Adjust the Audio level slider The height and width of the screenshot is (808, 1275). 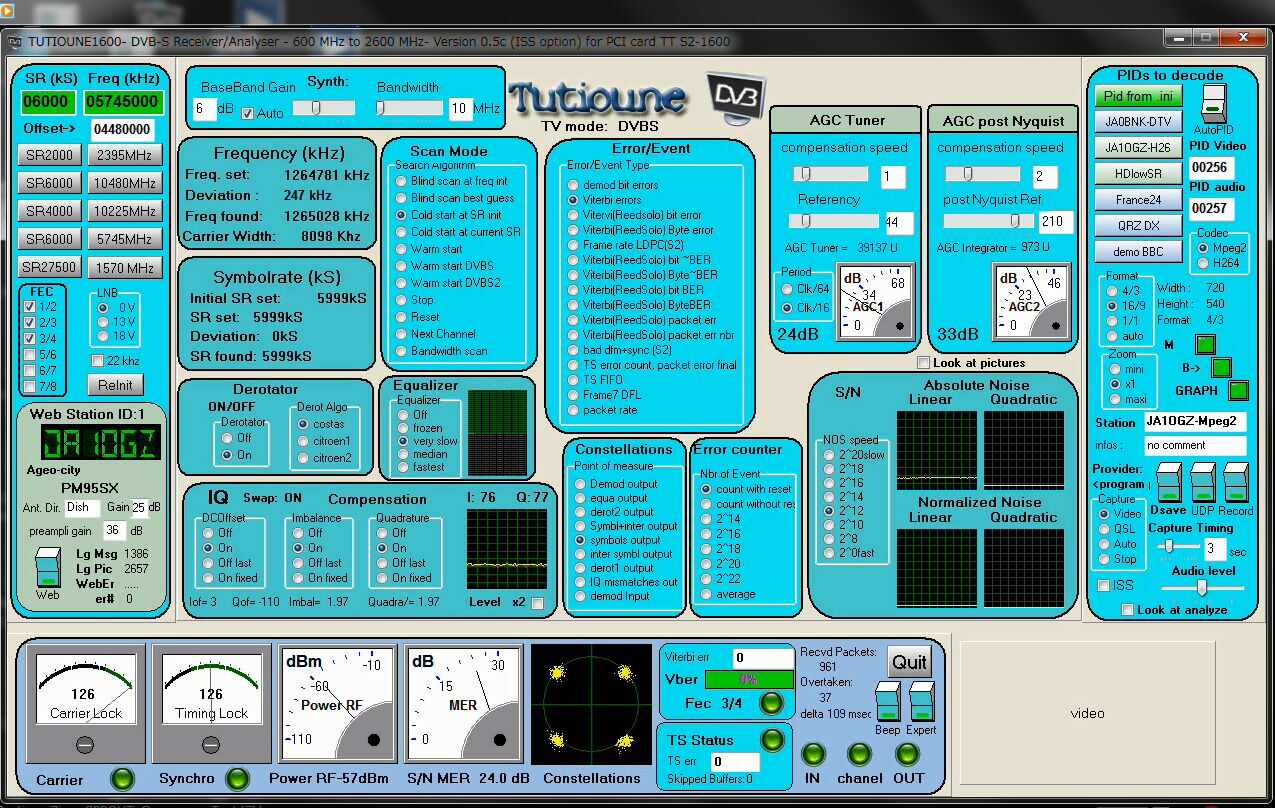coord(1202,588)
